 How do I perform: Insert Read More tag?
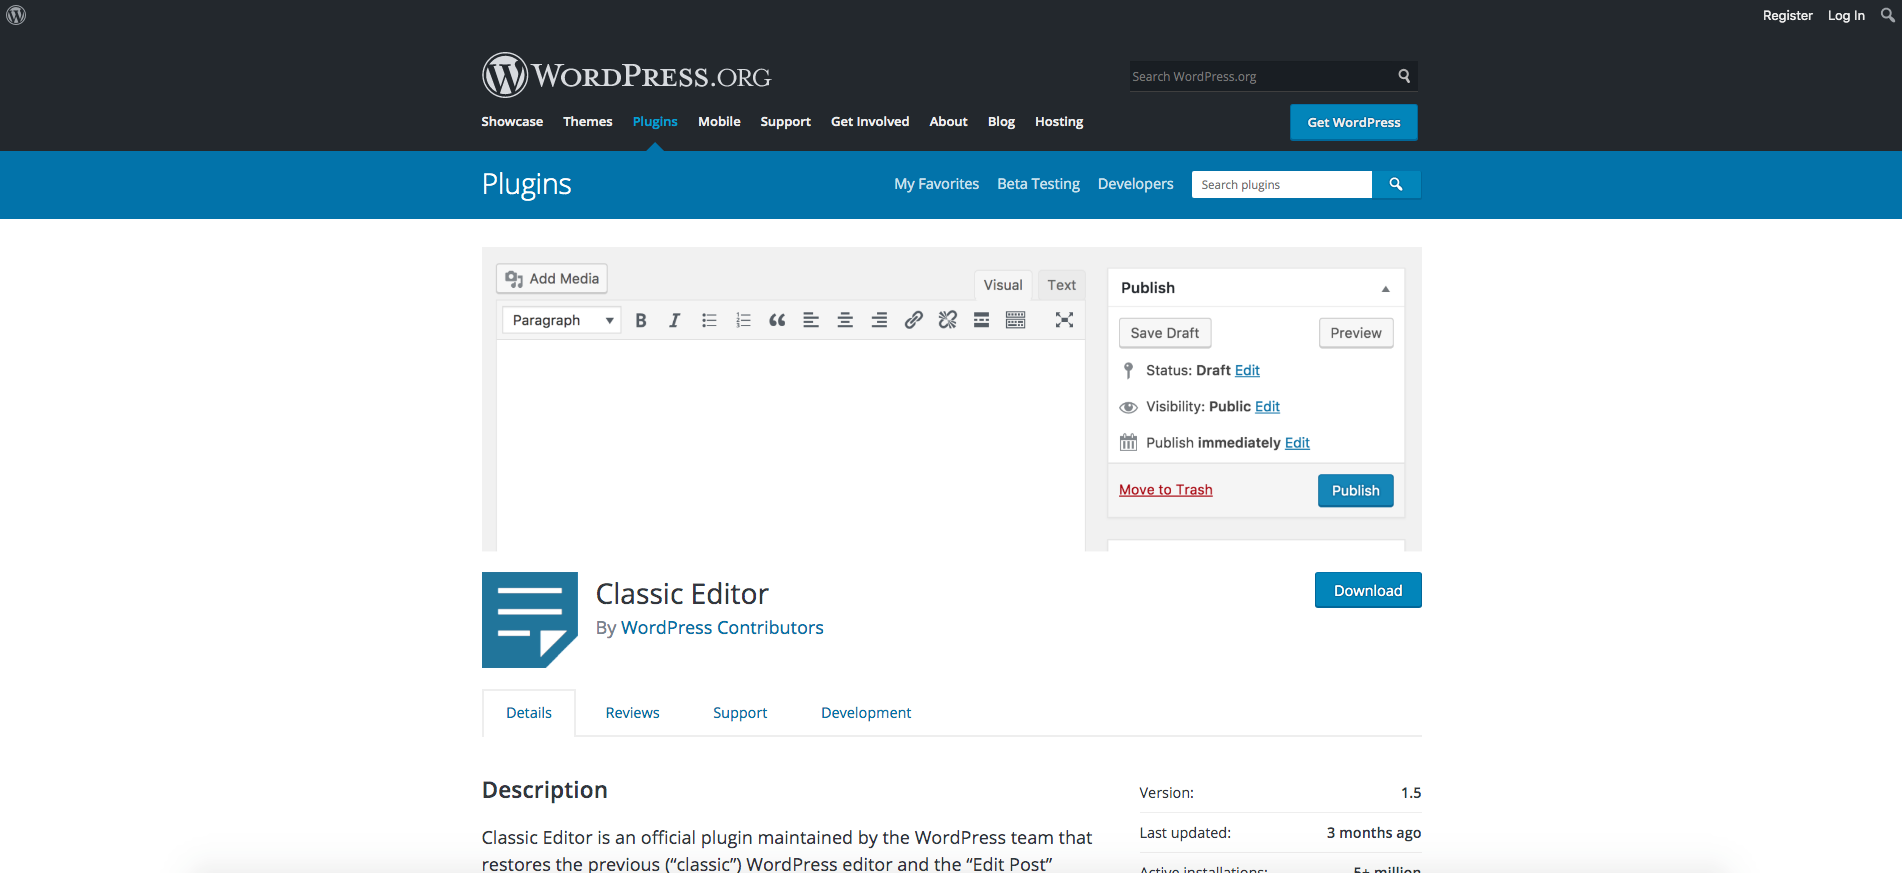pos(981,320)
